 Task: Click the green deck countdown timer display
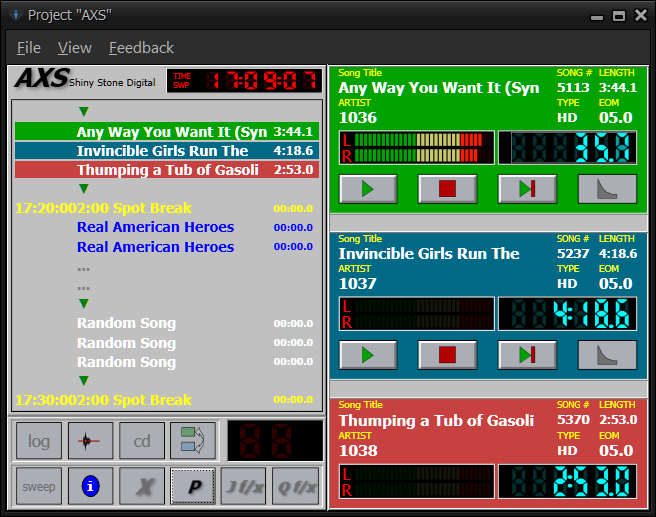[568, 148]
